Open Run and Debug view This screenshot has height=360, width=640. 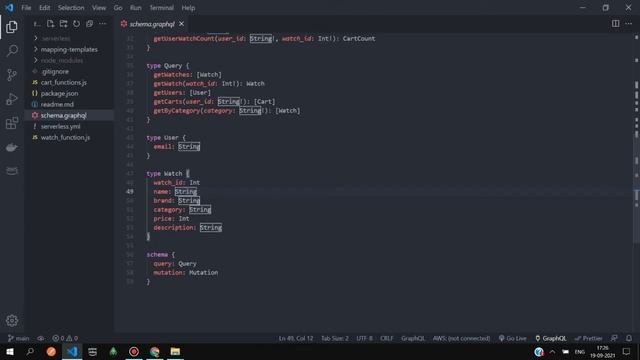pyautogui.click(x=12, y=99)
